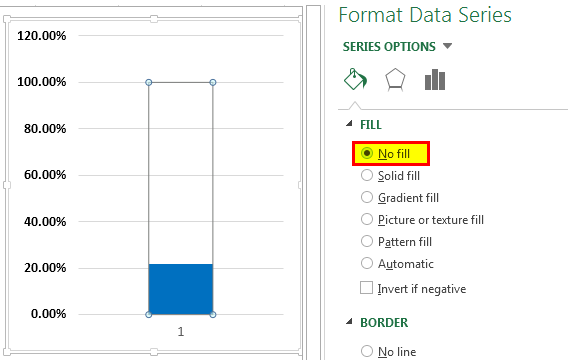The width and height of the screenshot is (568, 360).
Task: Click the empty outlined bar series
Action: point(181,173)
